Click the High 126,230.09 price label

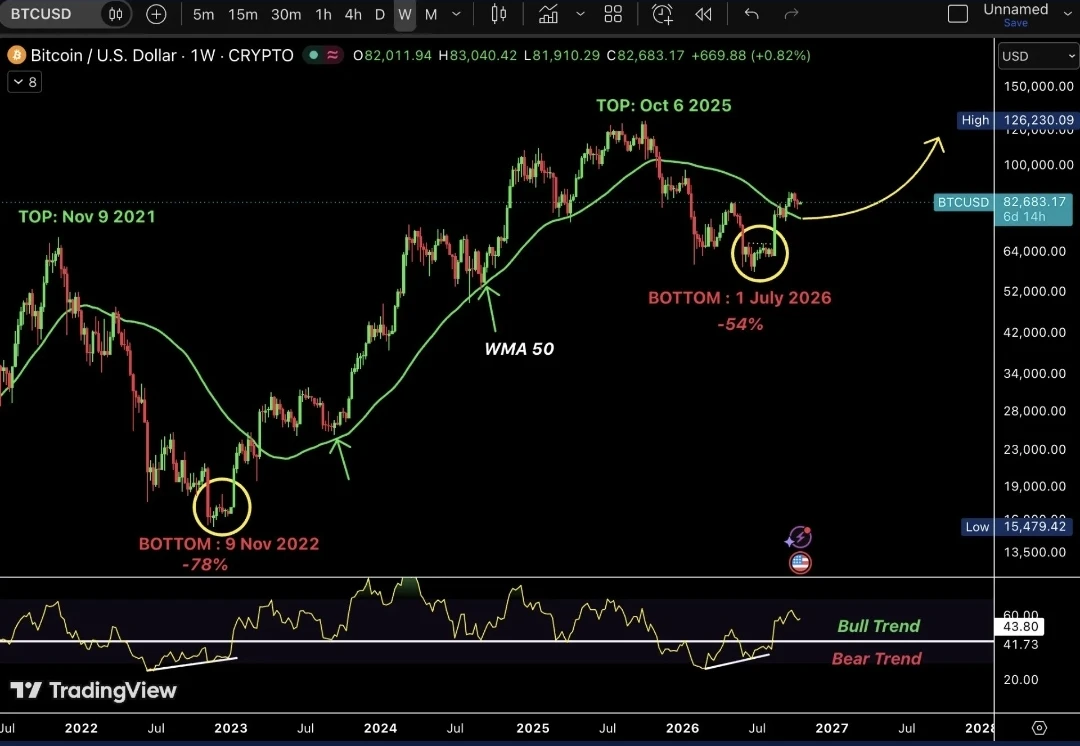1017,120
